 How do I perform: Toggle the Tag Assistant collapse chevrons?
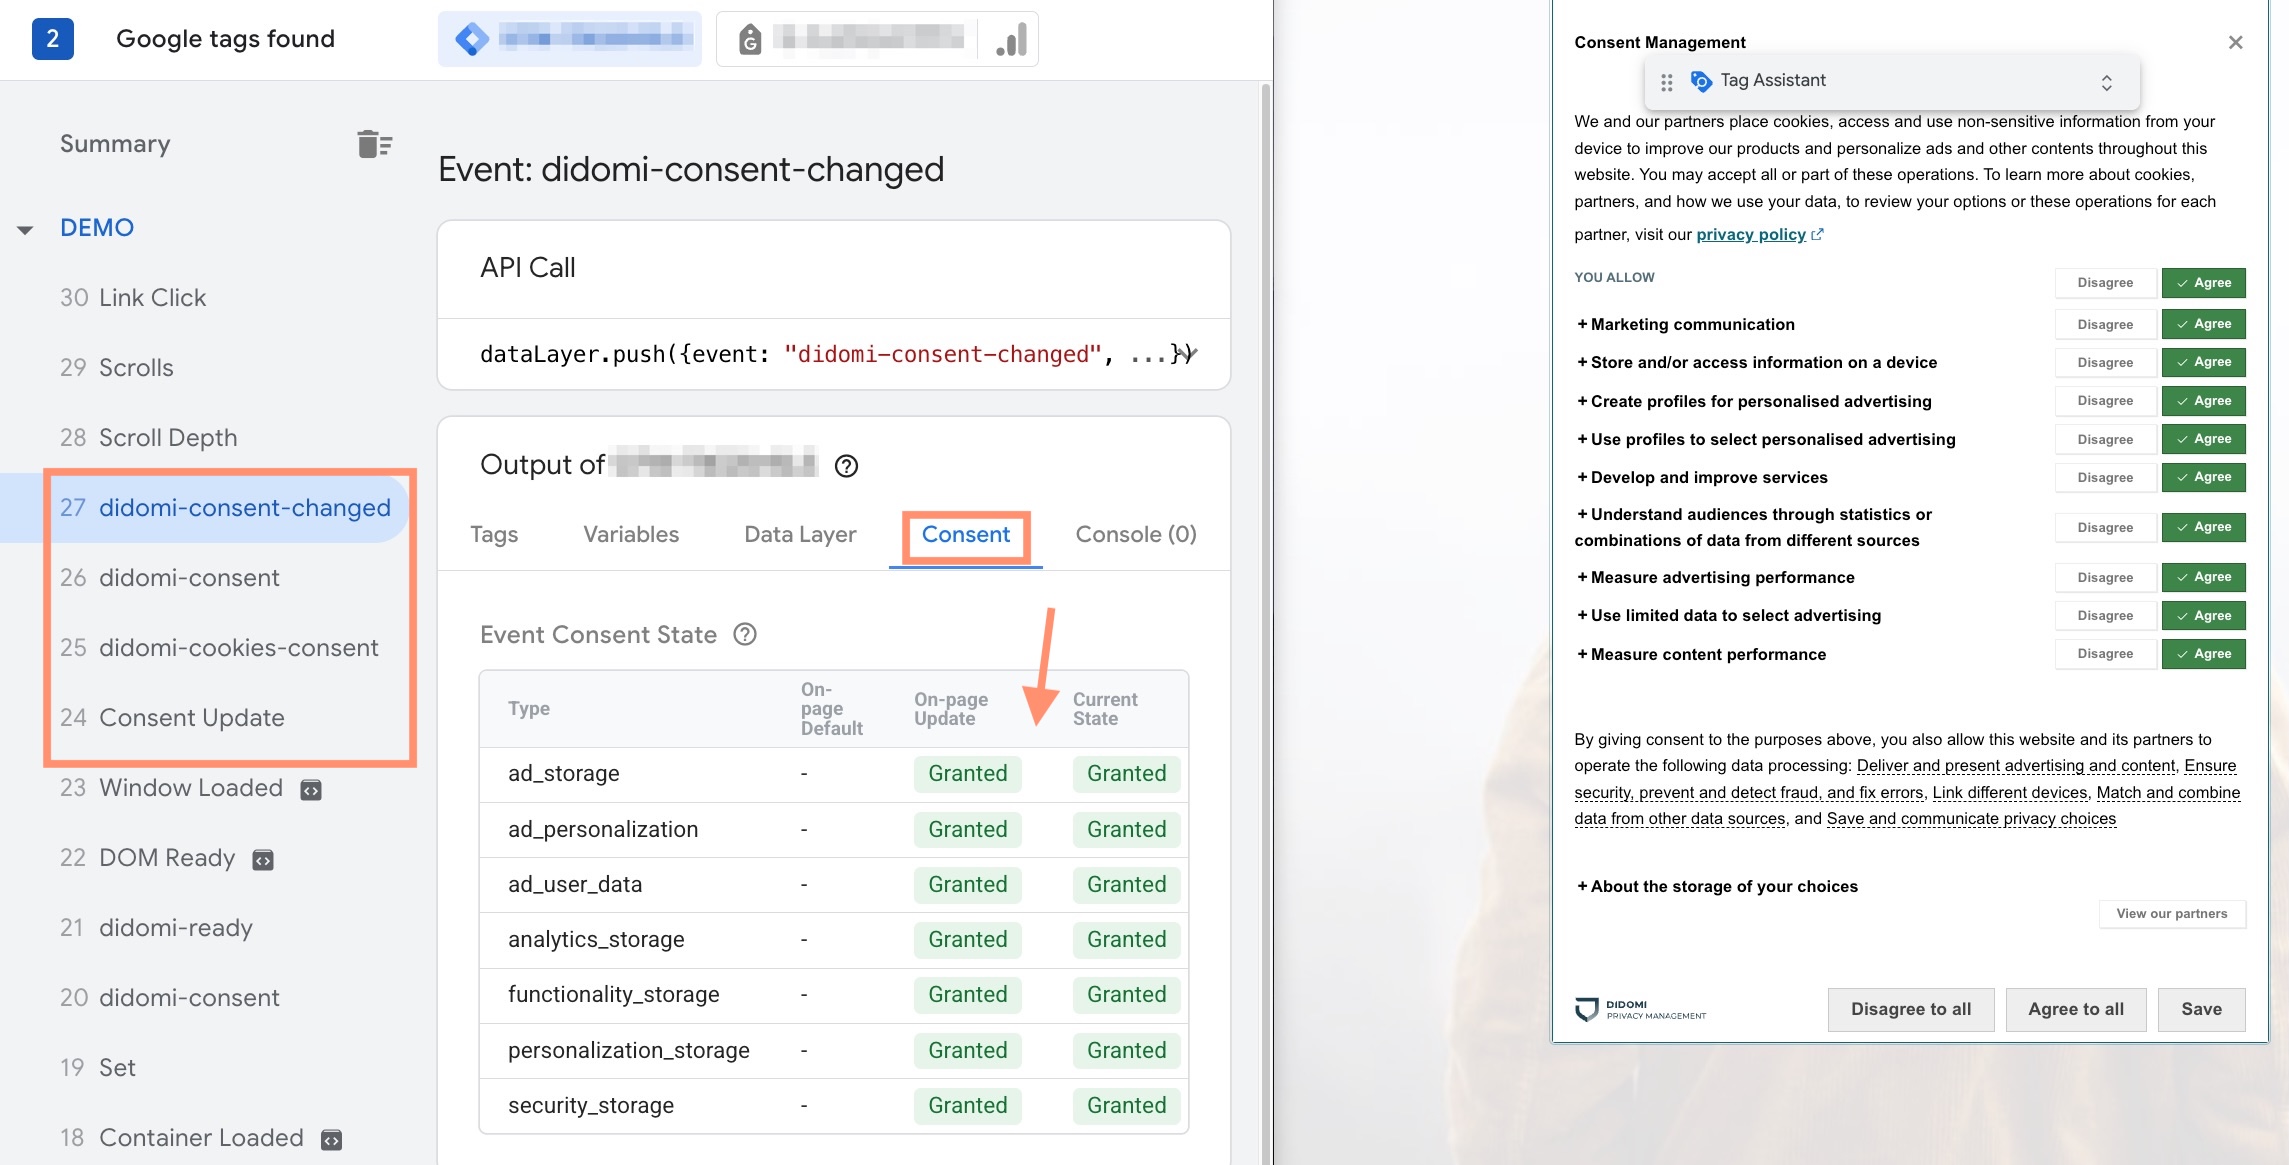2106,82
